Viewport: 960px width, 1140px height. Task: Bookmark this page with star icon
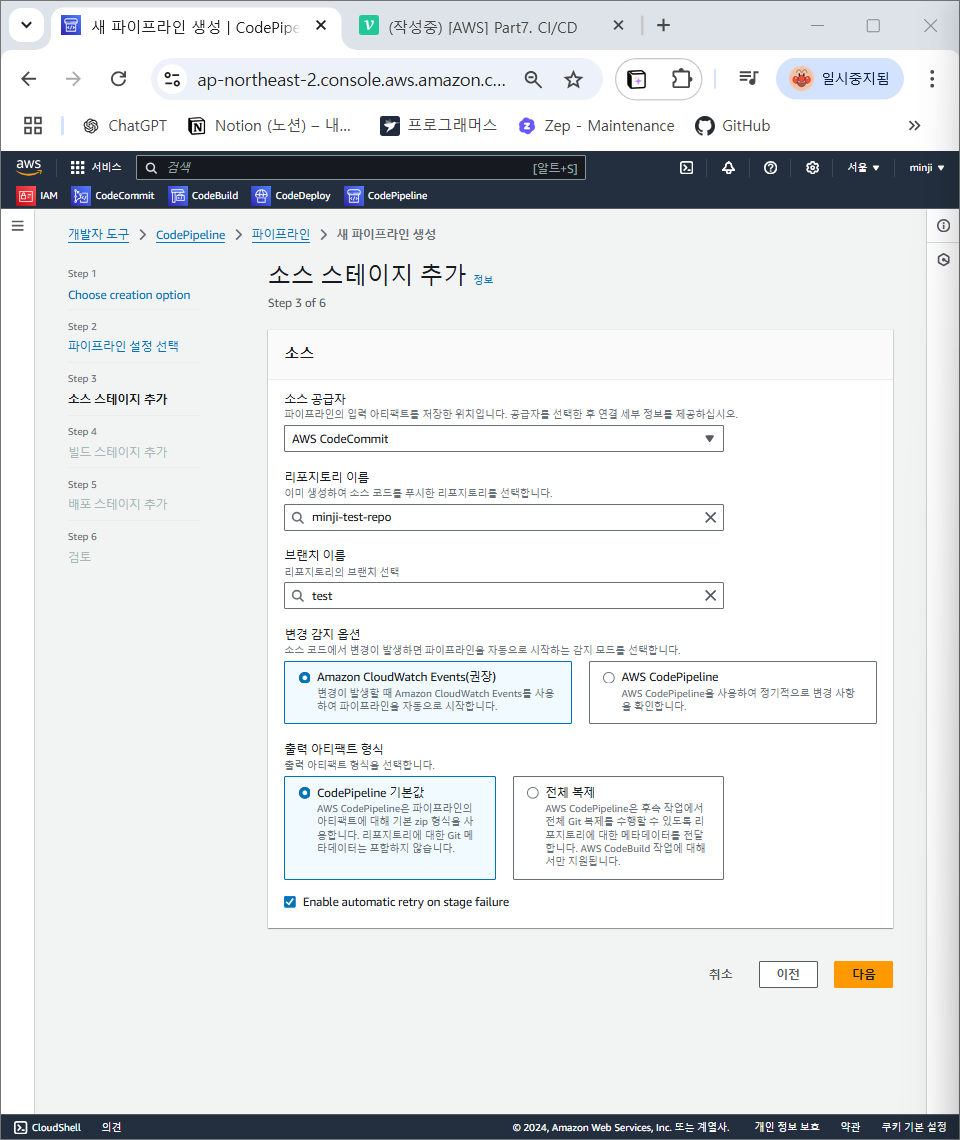(x=574, y=79)
